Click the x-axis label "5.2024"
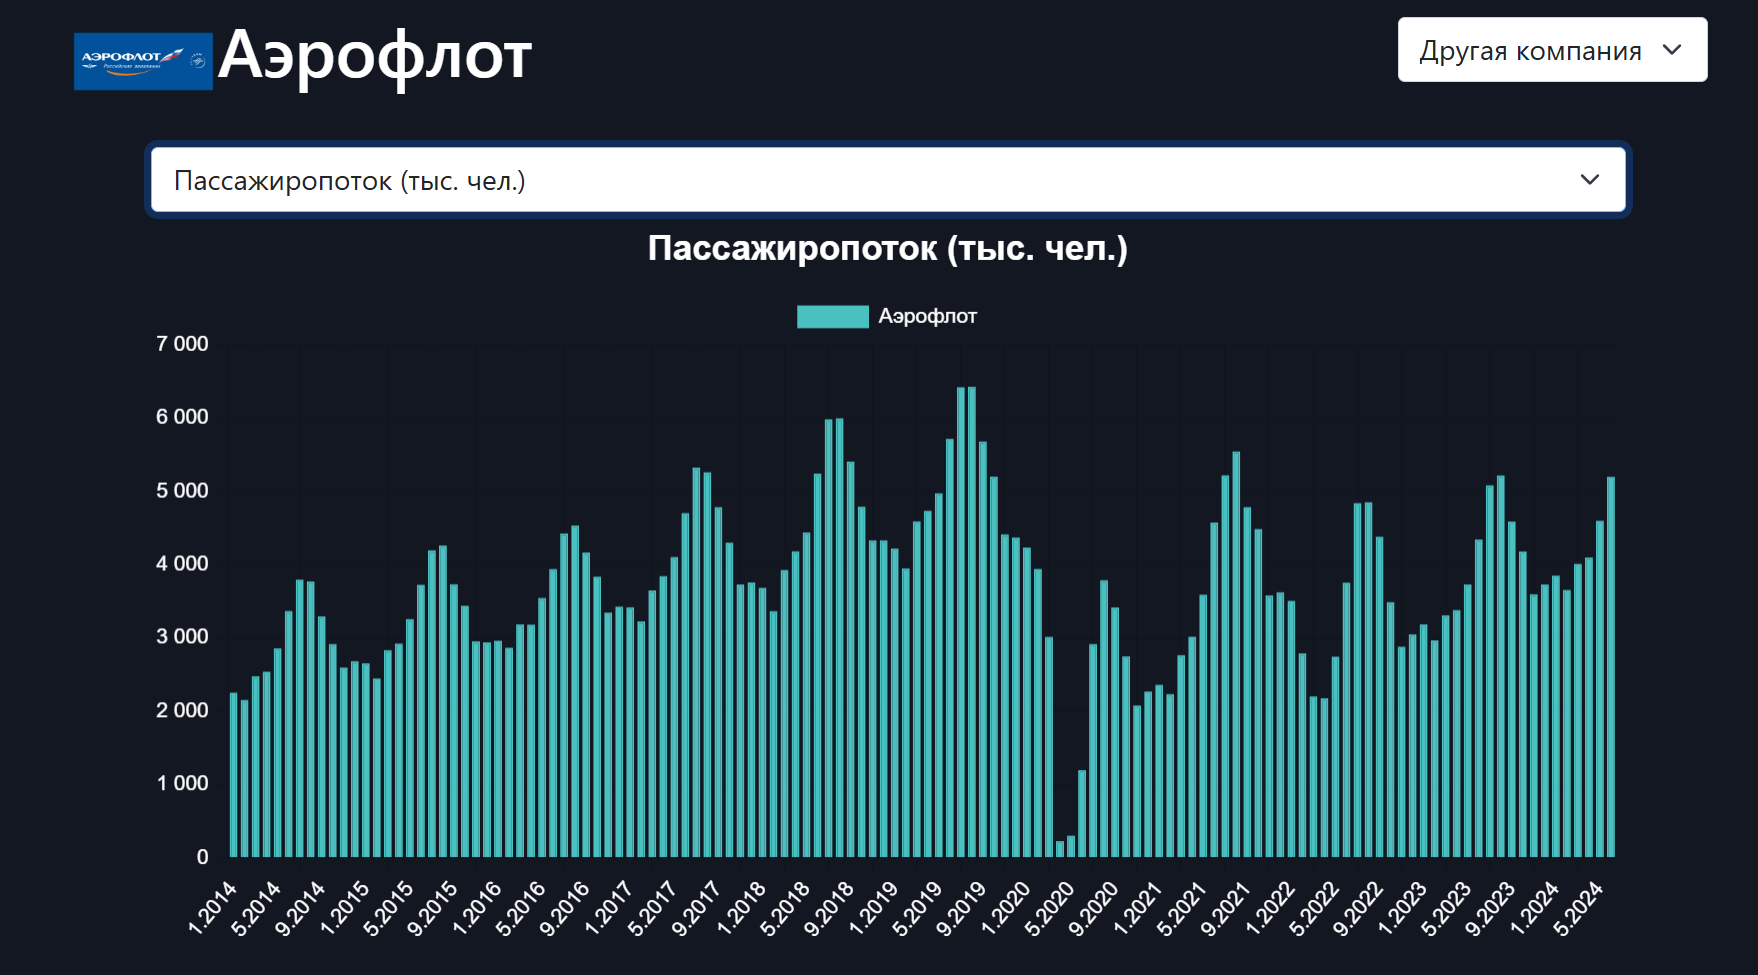The image size is (1758, 975). pyautogui.click(x=1580, y=908)
